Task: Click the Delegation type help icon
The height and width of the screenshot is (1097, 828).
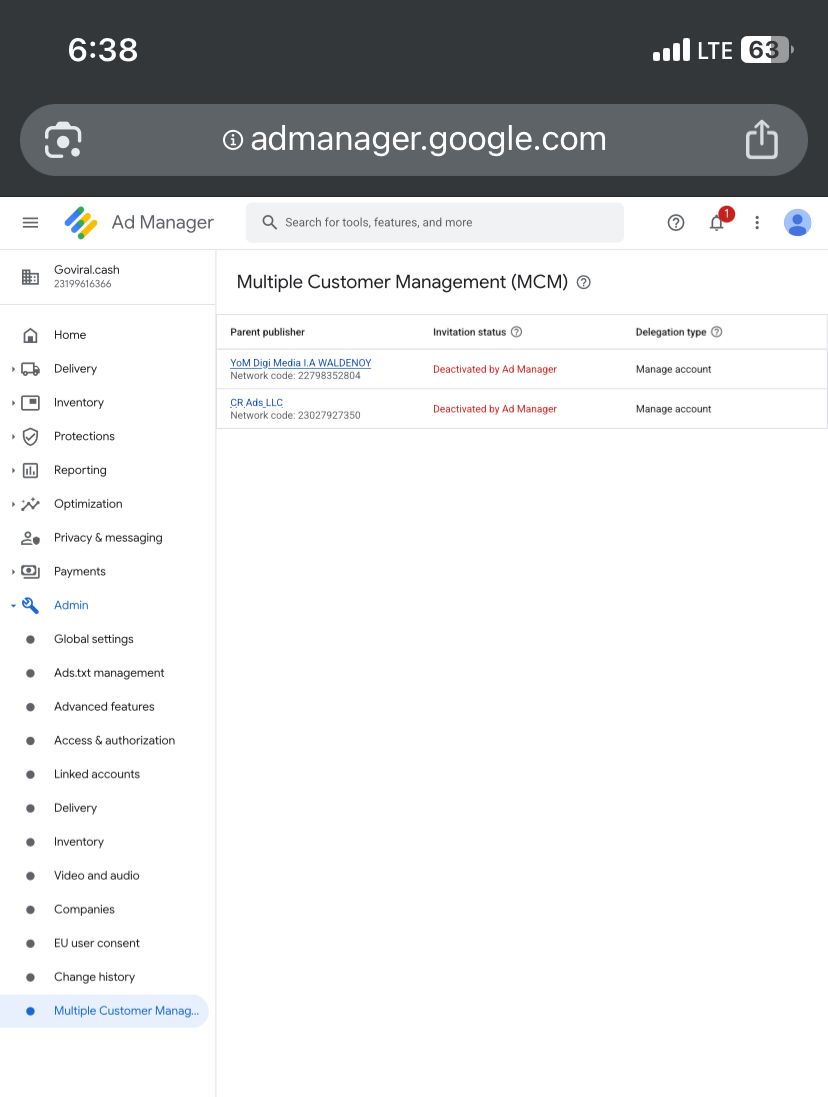Action: [x=717, y=332]
